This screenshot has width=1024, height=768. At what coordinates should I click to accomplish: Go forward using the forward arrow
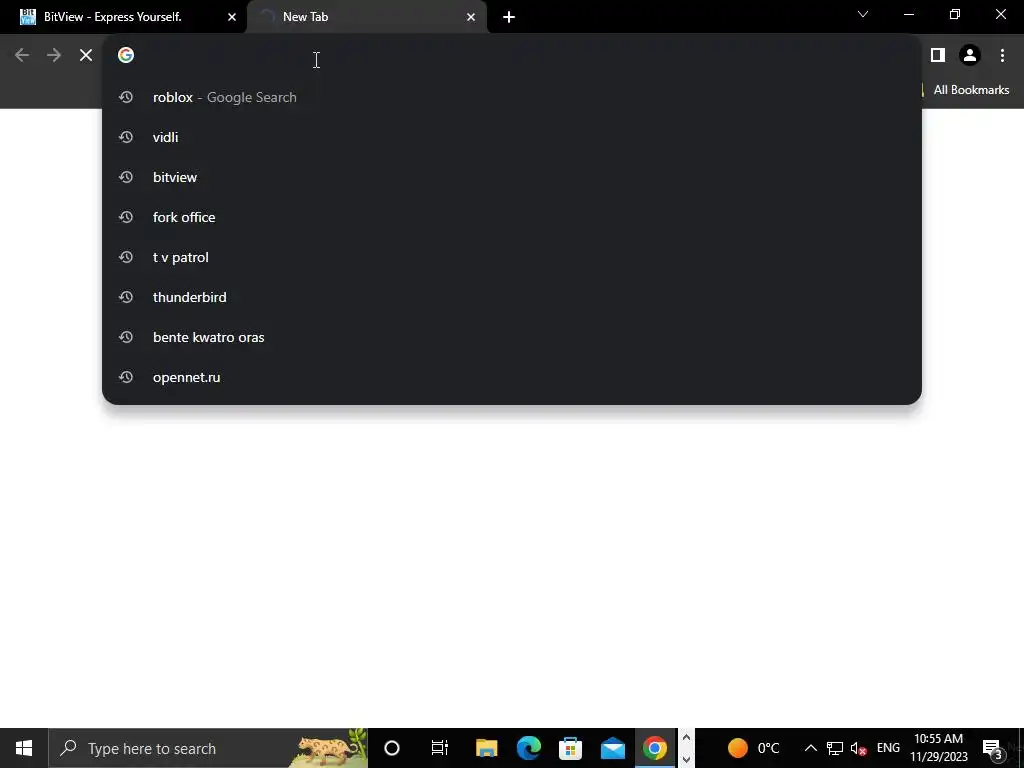(x=54, y=56)
